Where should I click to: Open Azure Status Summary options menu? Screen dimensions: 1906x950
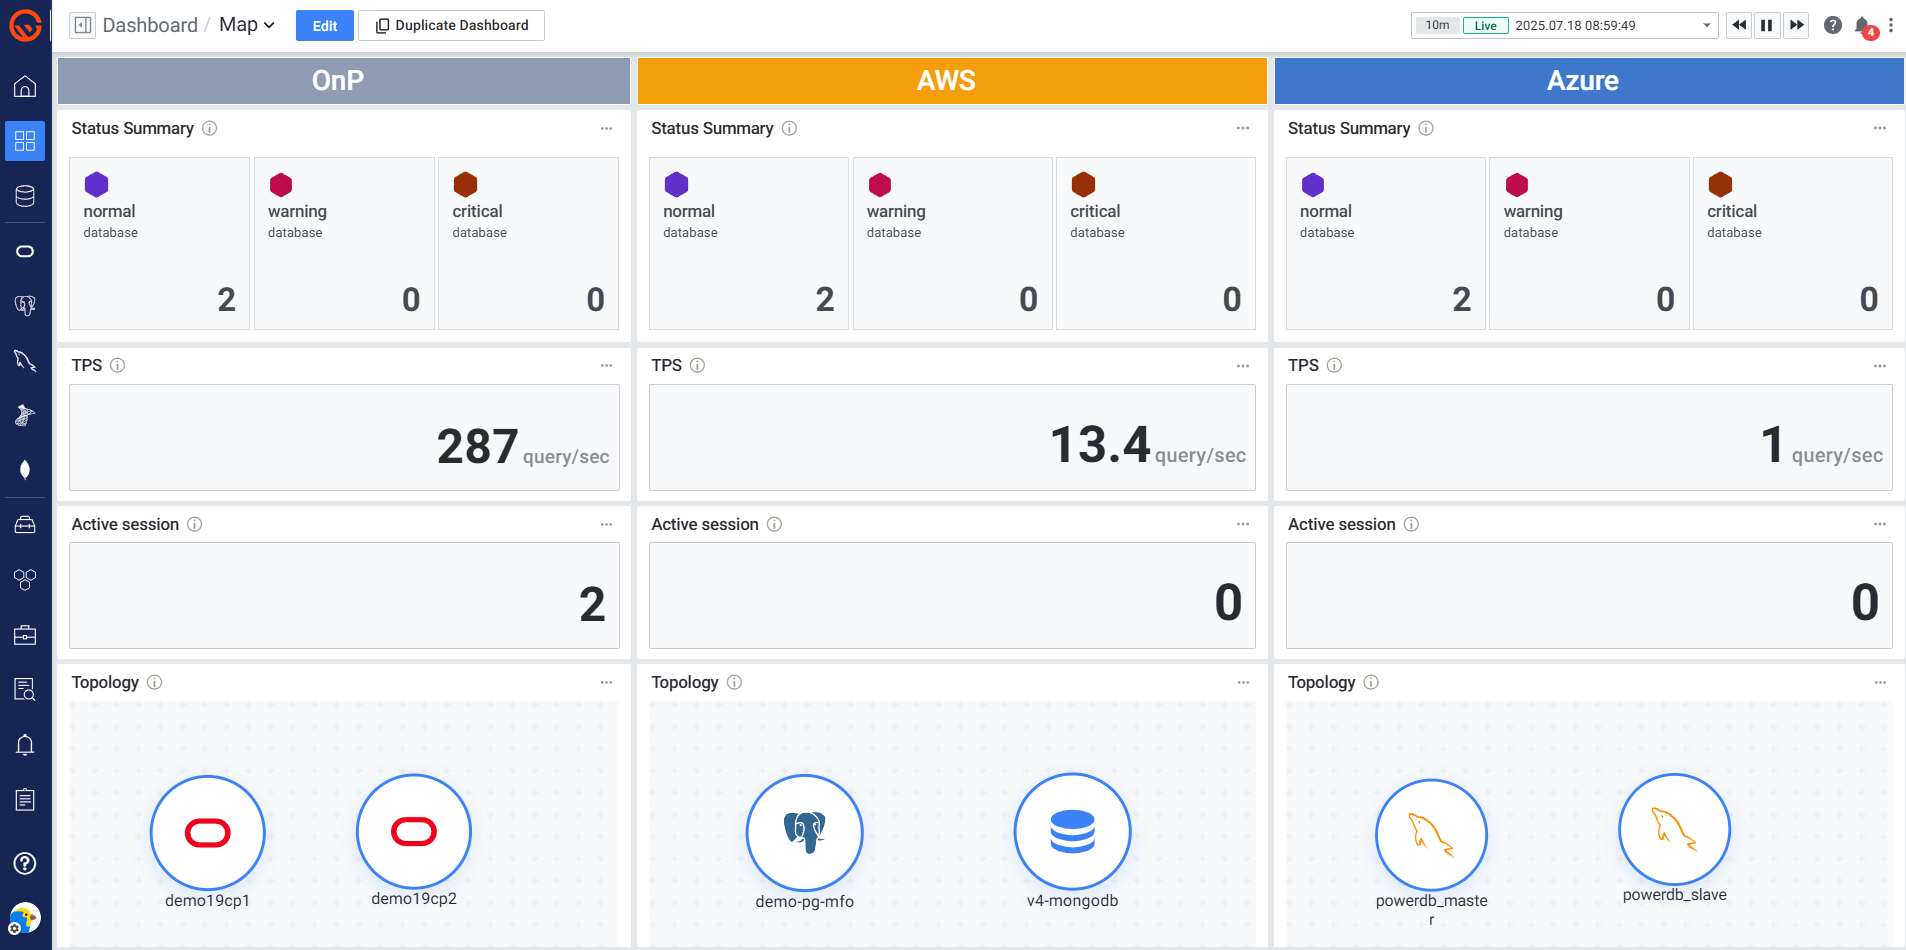[1880, 128]
